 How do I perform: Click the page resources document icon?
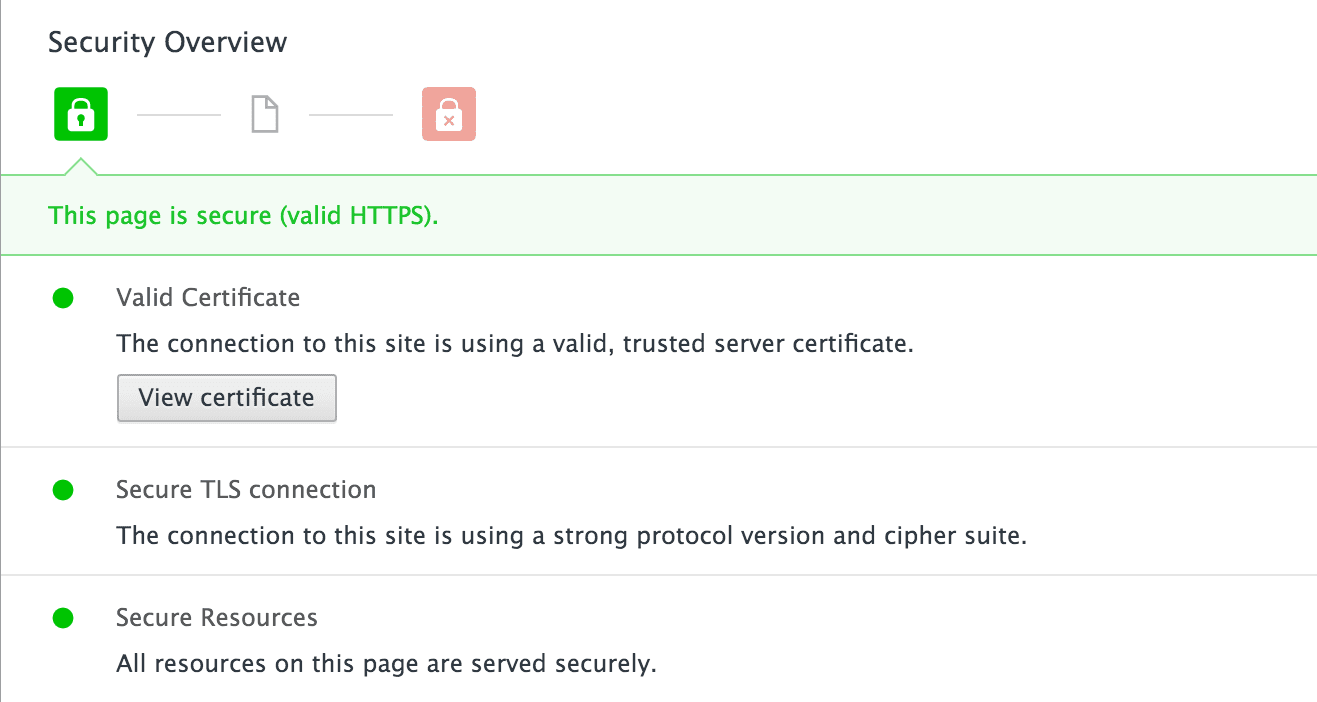coord(264,113)
